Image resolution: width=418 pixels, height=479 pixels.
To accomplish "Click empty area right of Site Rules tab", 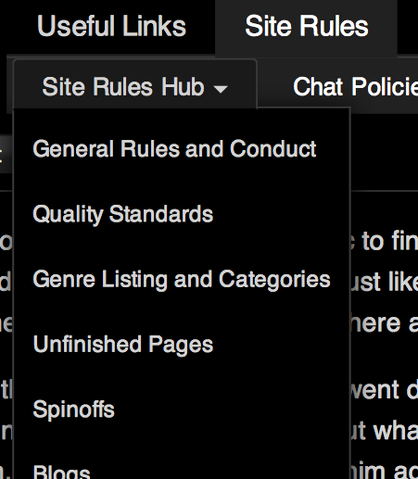I will coord(408,27).
